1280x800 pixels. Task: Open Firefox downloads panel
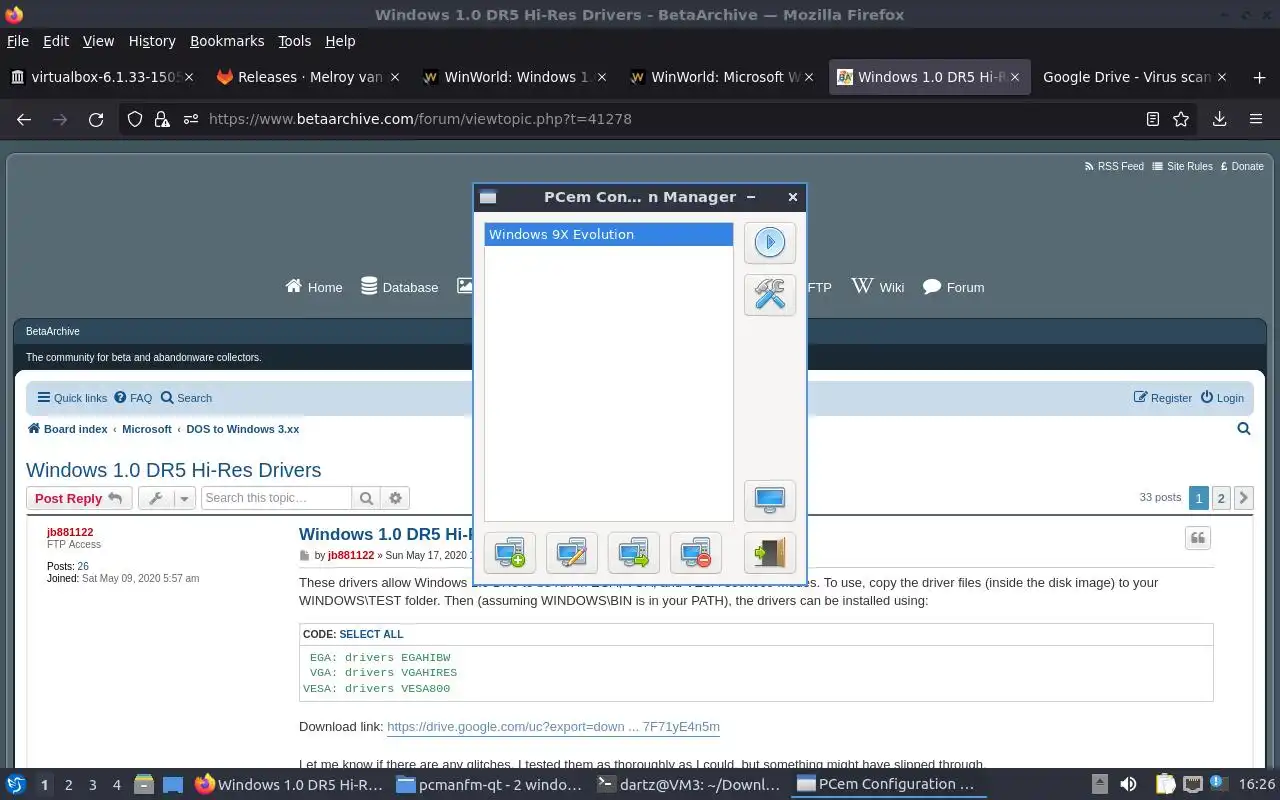tap(1219, 119)
